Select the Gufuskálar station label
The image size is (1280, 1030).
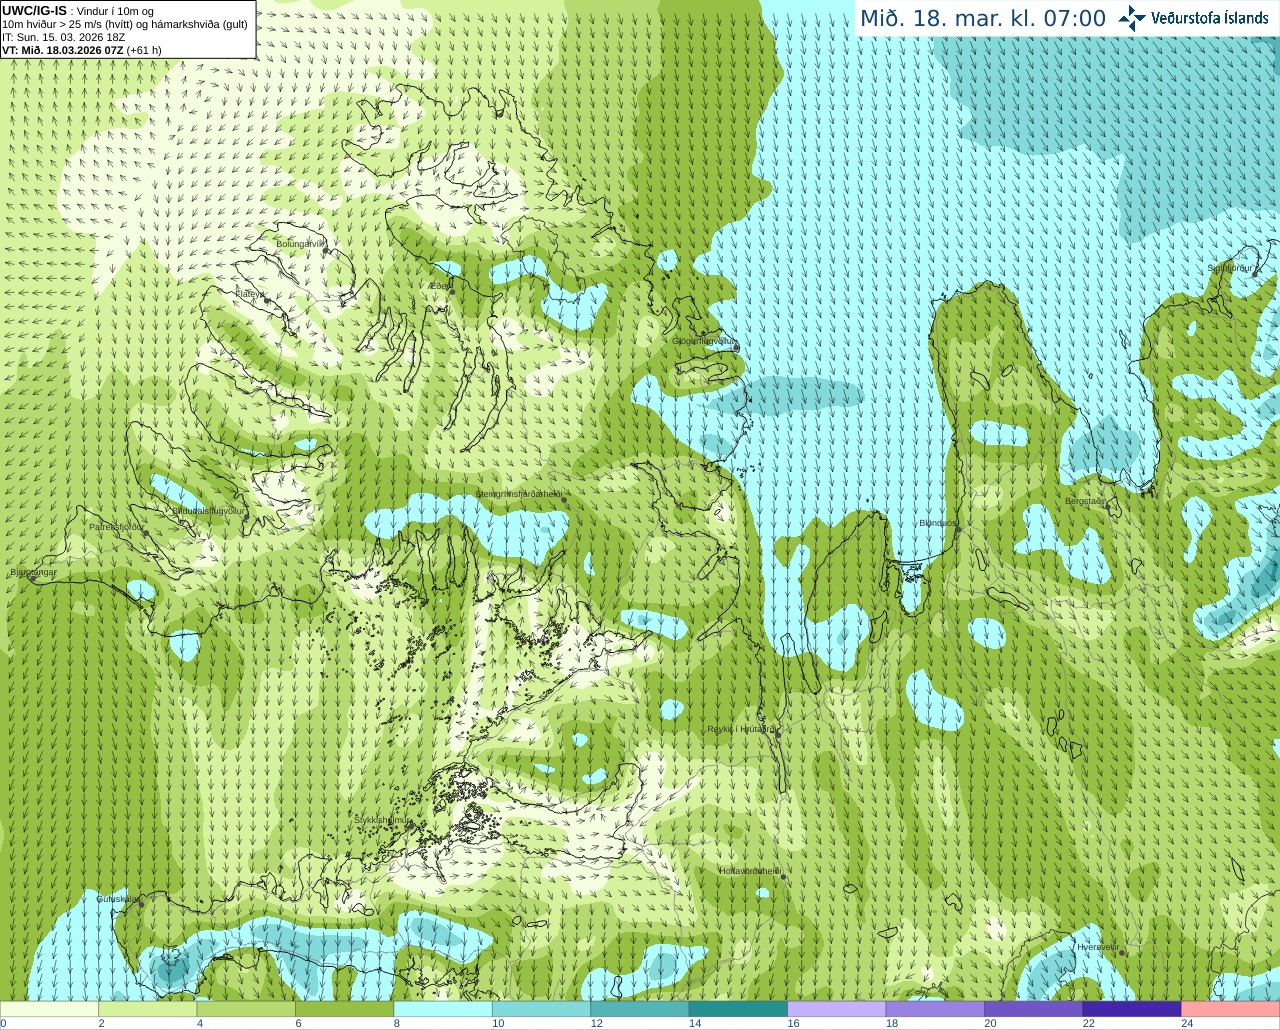[117, 899]
